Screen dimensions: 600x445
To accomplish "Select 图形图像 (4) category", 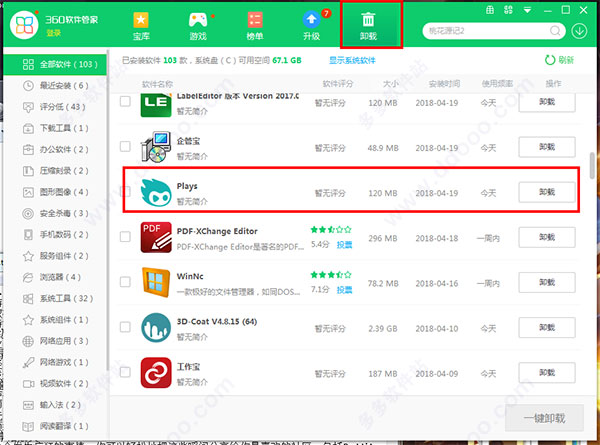I will point(55,192).
